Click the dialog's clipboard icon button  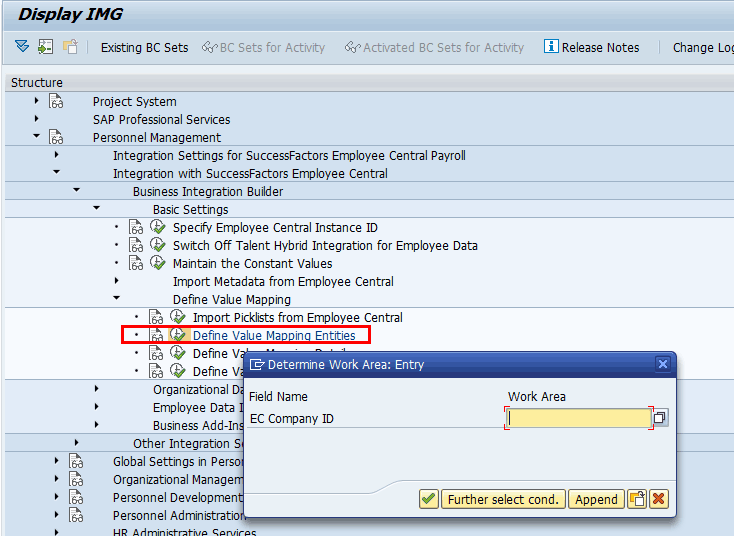pos(637,499)
